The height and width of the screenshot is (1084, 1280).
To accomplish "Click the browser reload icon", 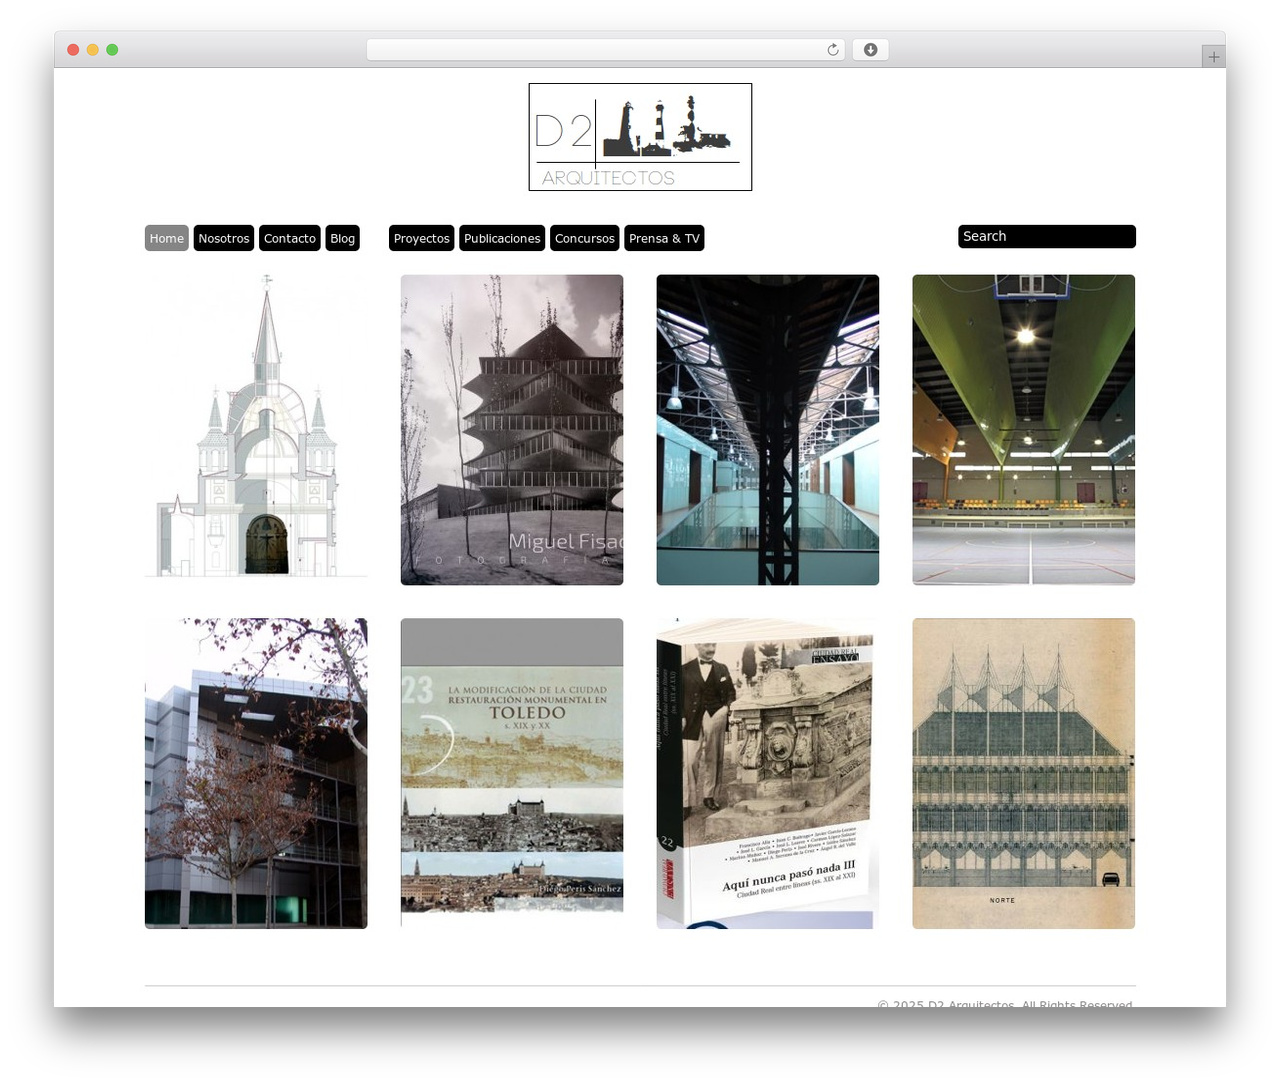I will tap(832, 50).
